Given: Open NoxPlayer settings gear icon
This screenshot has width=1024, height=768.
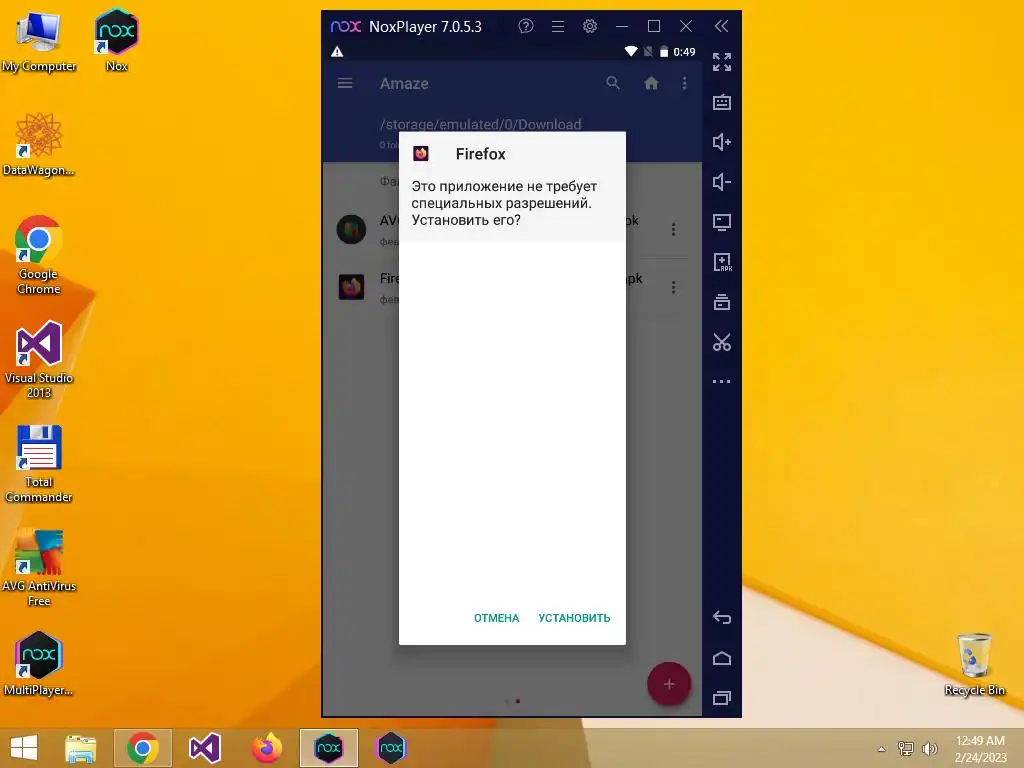Looking at the screenshot, I should (590, 26).
